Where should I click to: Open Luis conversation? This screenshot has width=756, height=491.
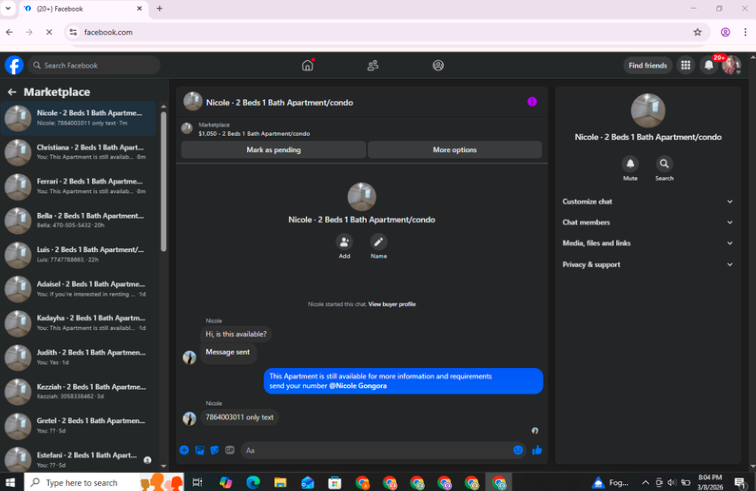point(79,255)
